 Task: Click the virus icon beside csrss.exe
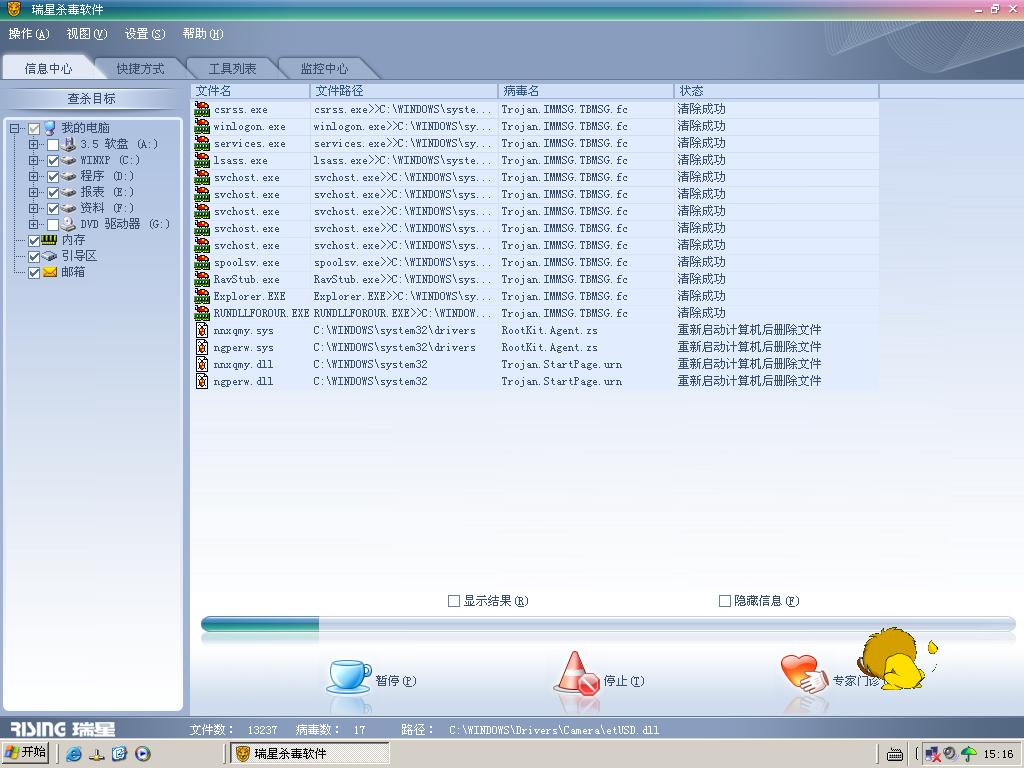point(202,109)
